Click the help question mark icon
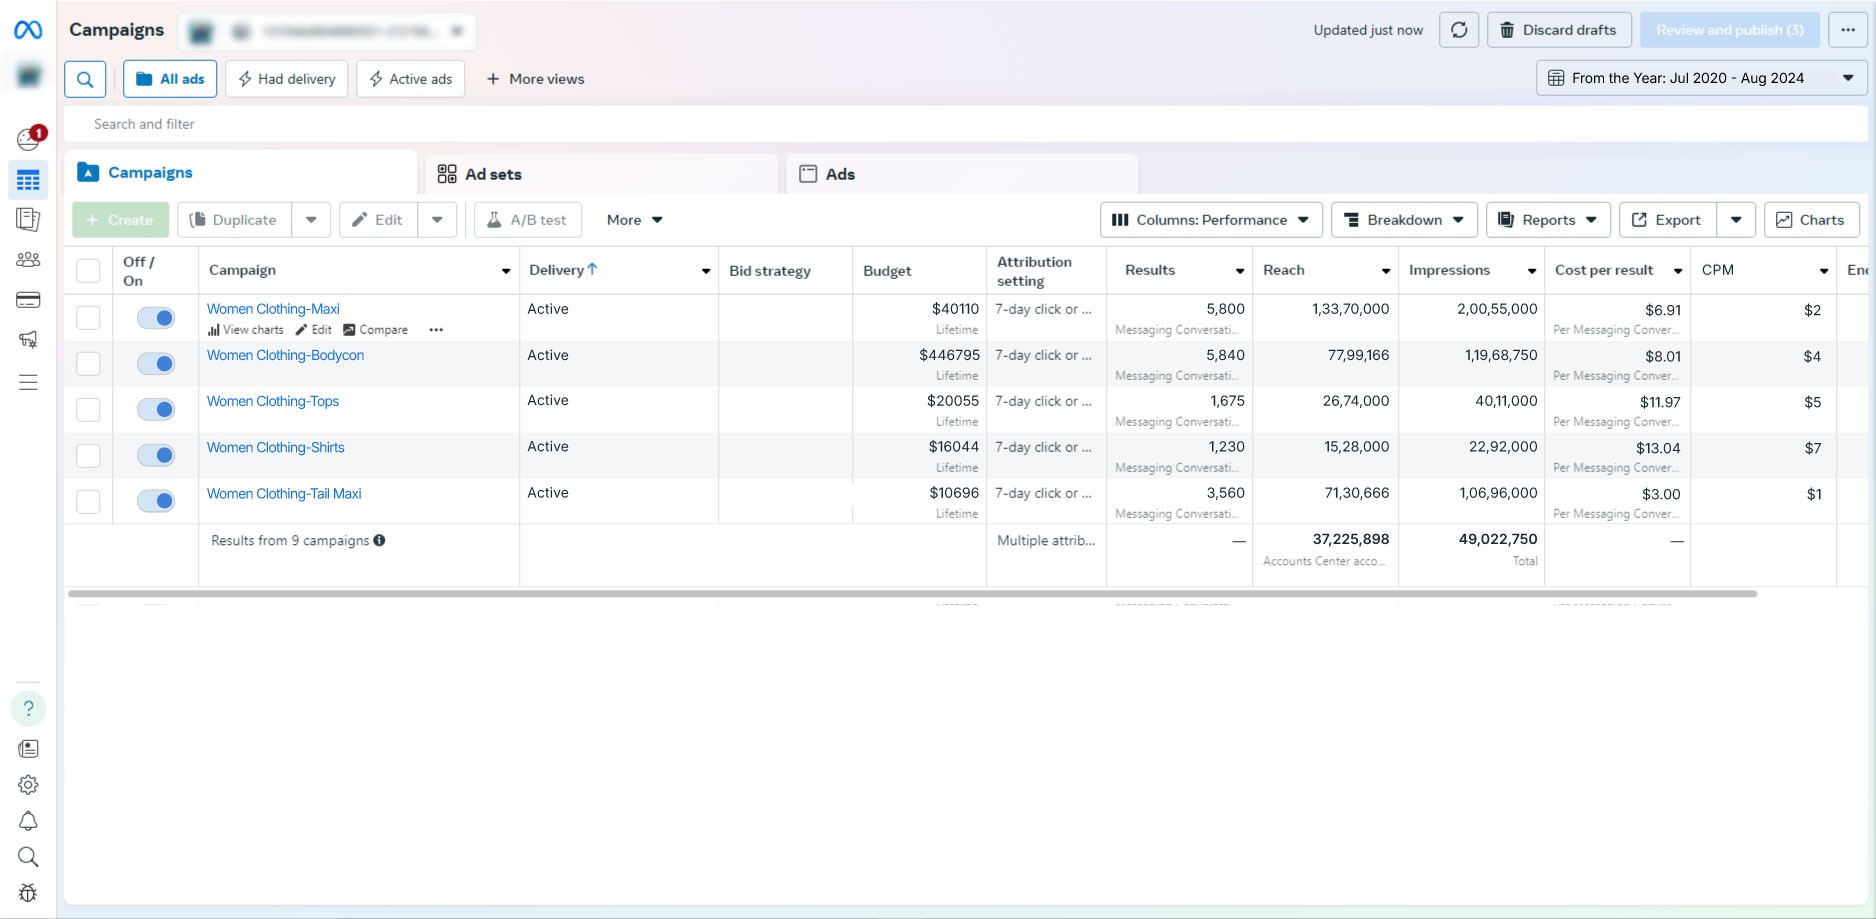 coord(28,708)
